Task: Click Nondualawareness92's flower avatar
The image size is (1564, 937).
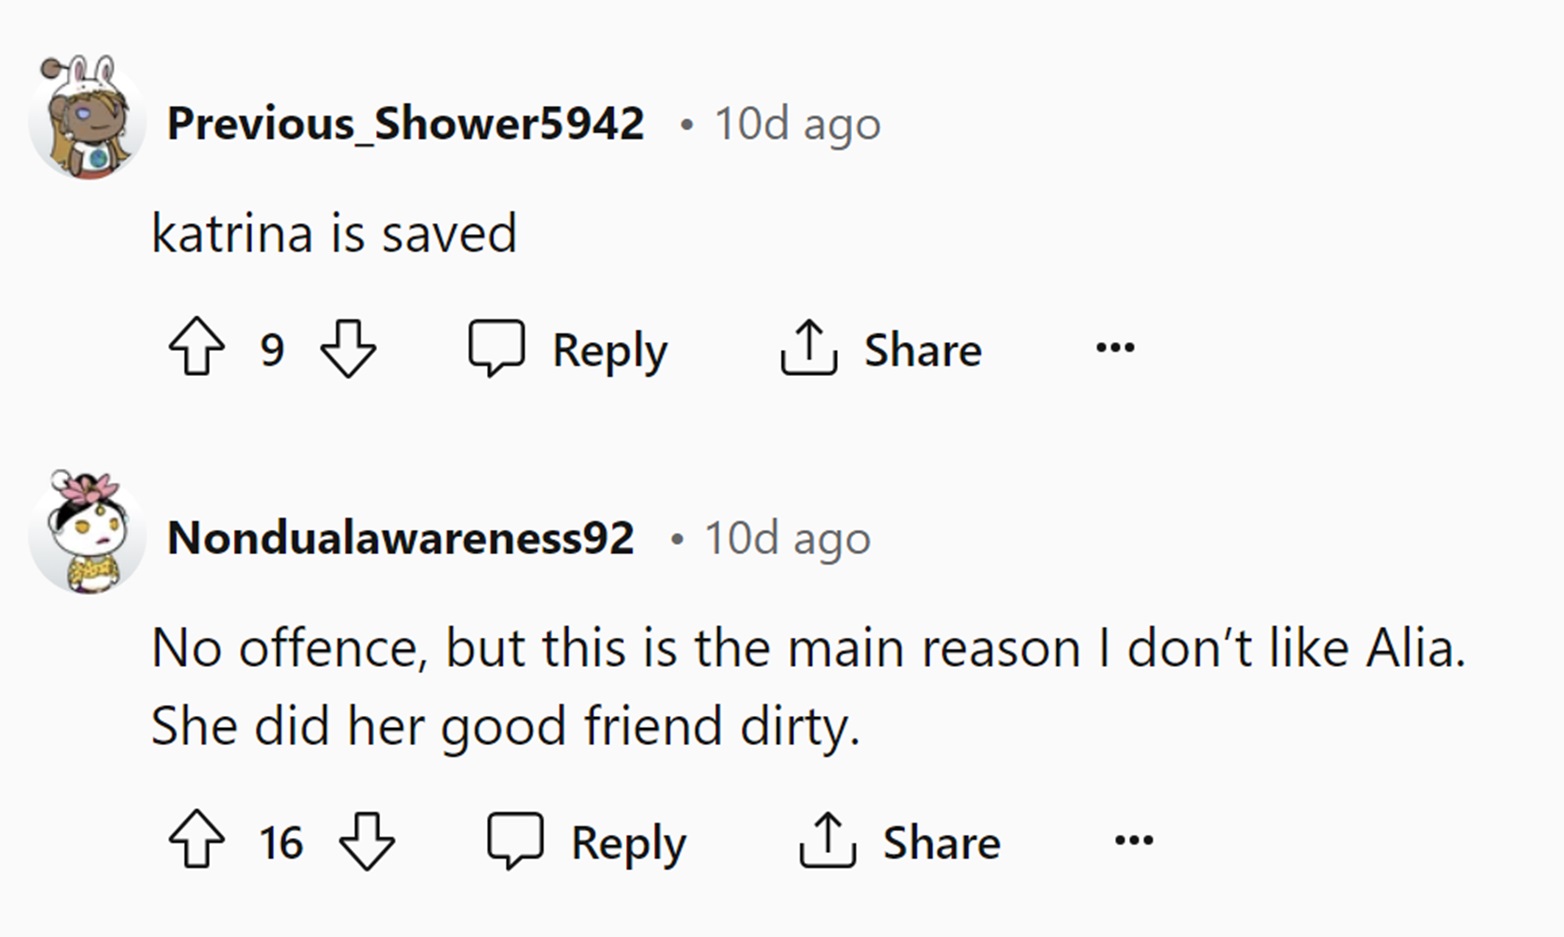Action: coord(88,533)
